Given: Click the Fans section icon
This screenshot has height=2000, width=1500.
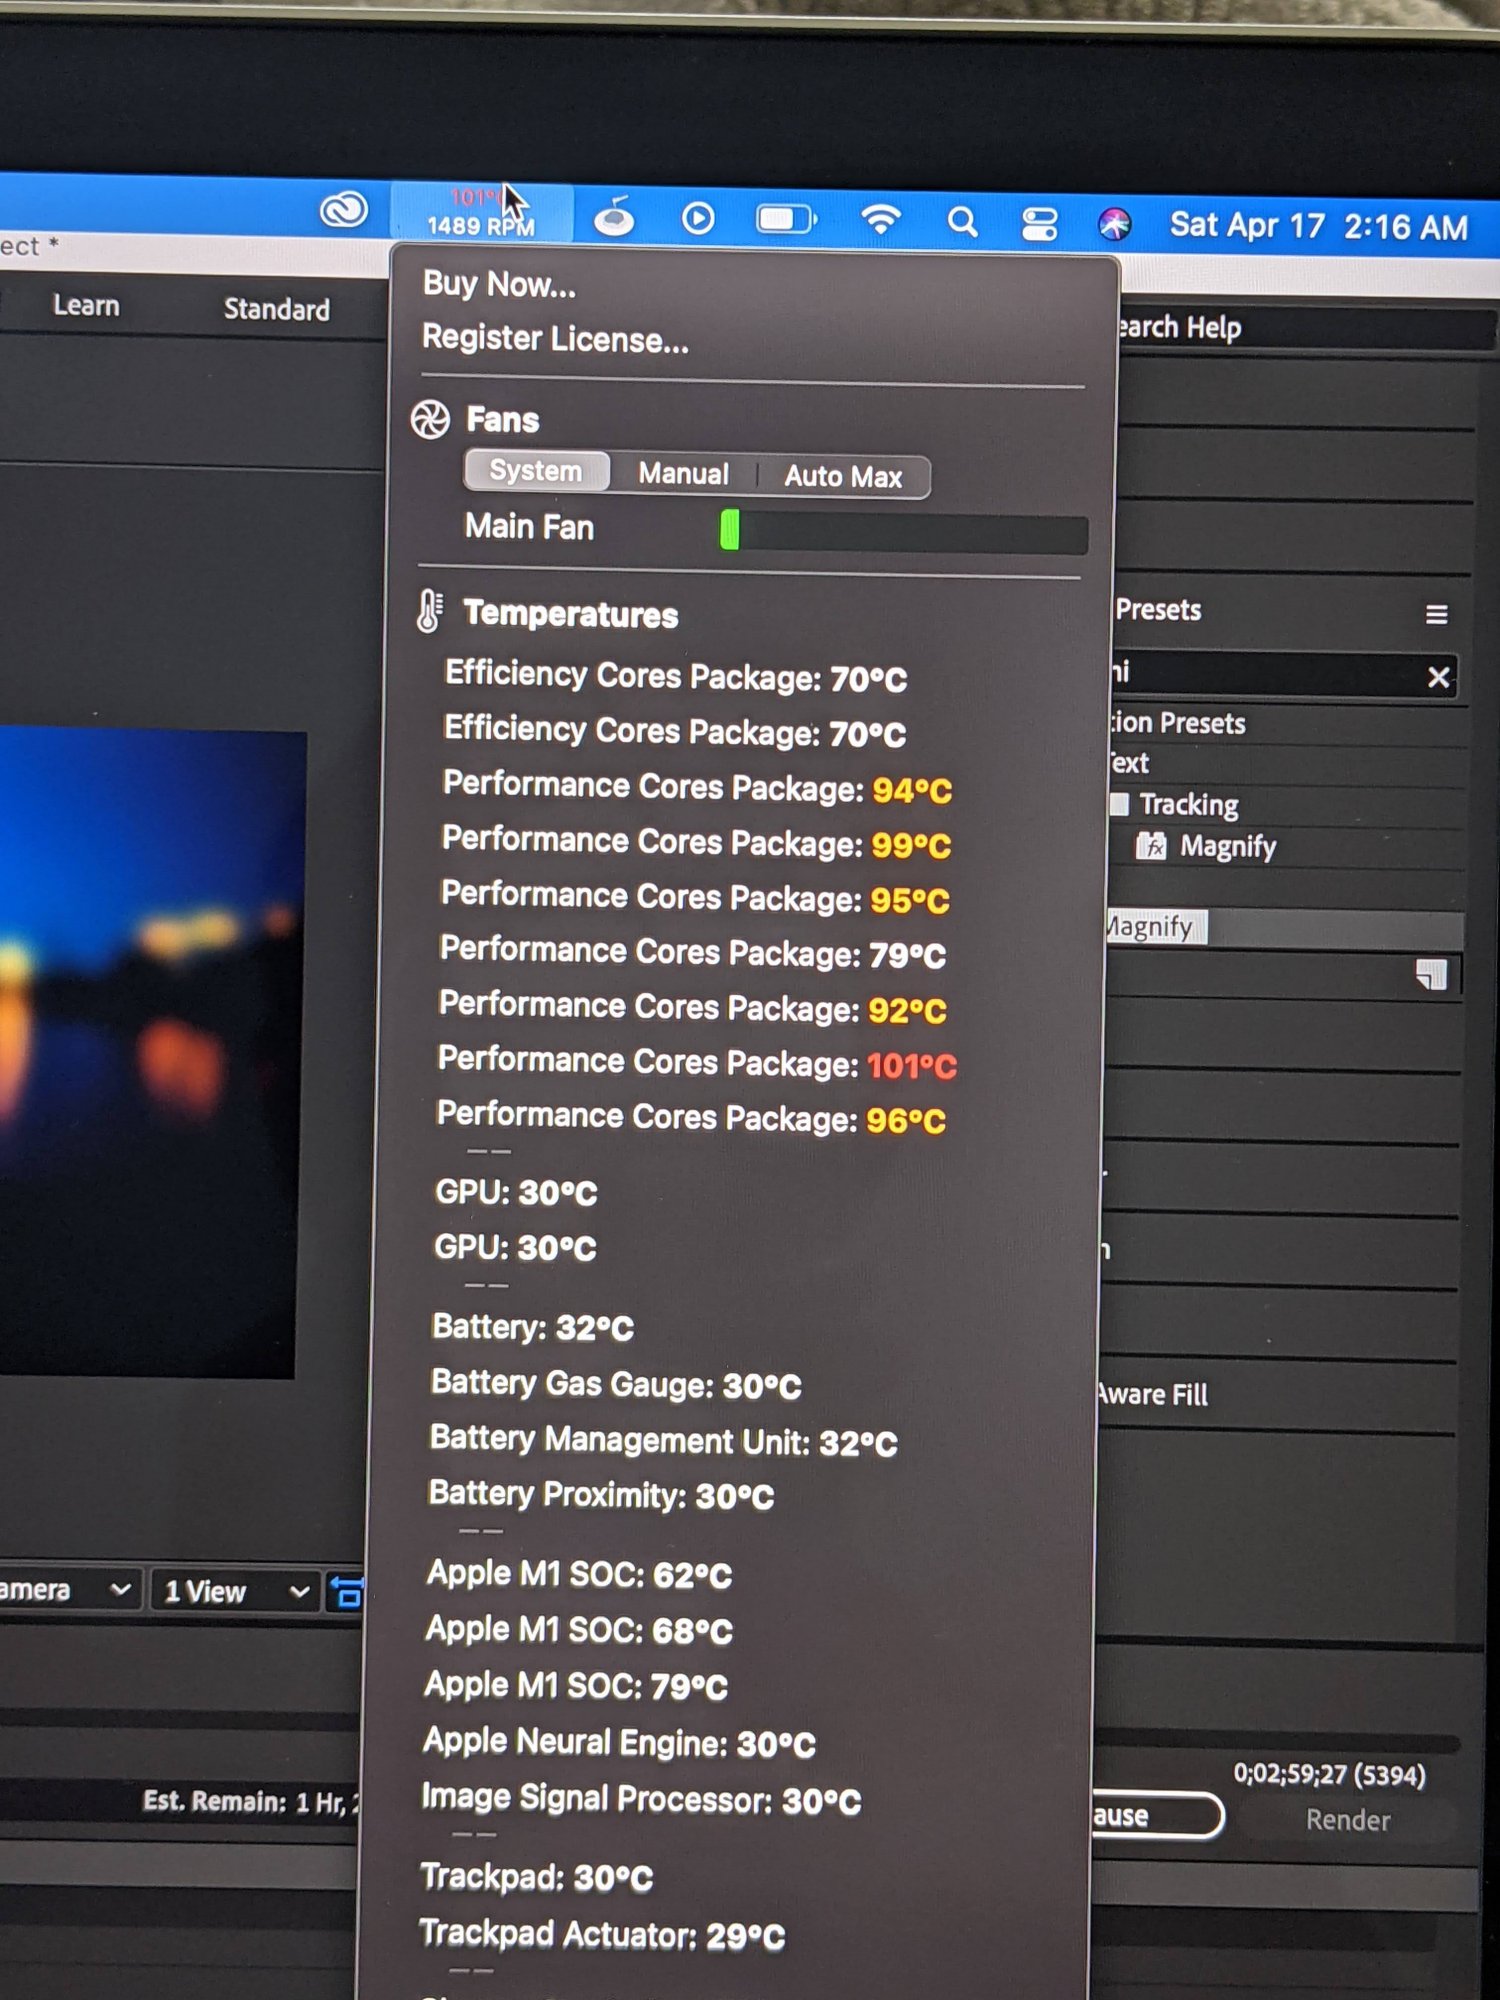Looking at the screenshot, I should click(431, 420).
